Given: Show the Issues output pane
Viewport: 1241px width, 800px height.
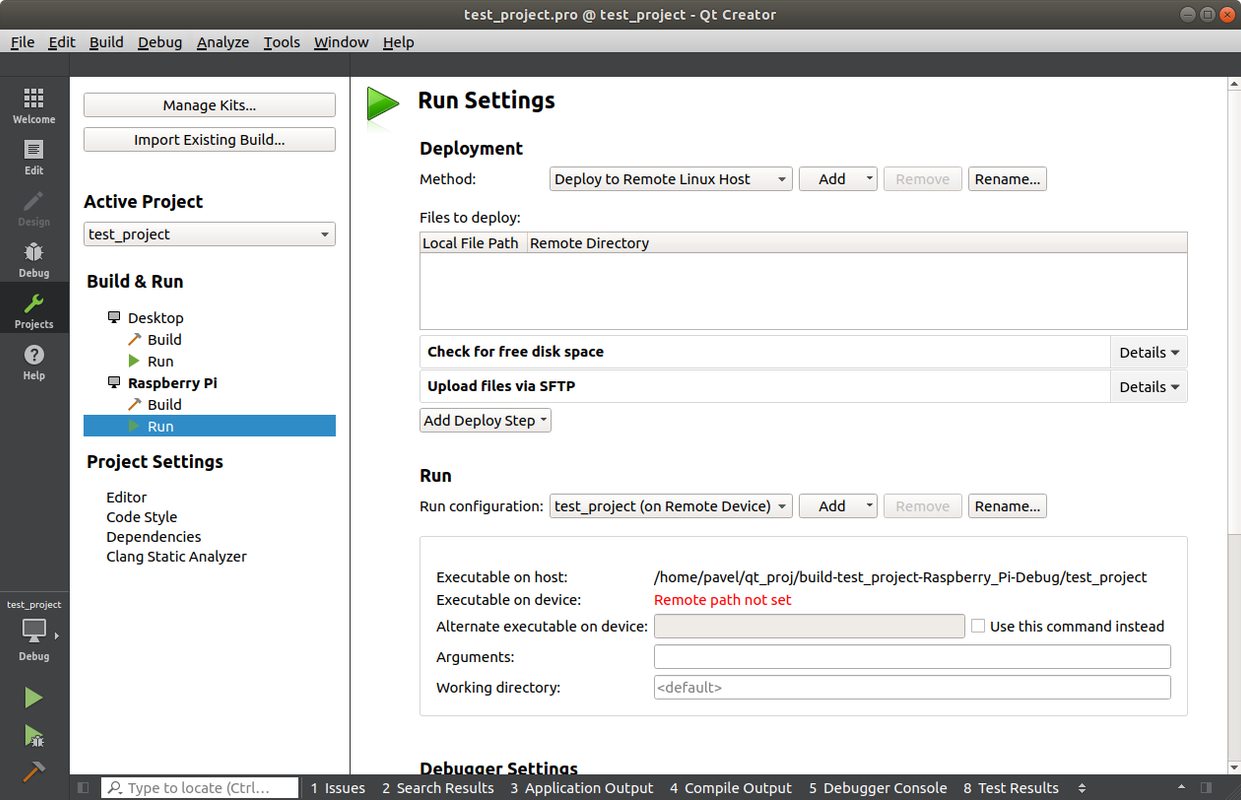Looking at the screenshot, I should point(338,788).
